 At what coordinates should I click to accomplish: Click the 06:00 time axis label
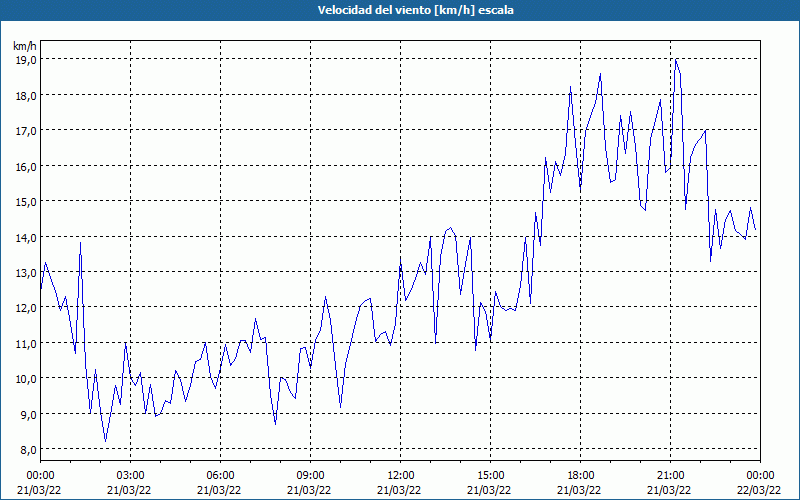click(x=220, y=476)
